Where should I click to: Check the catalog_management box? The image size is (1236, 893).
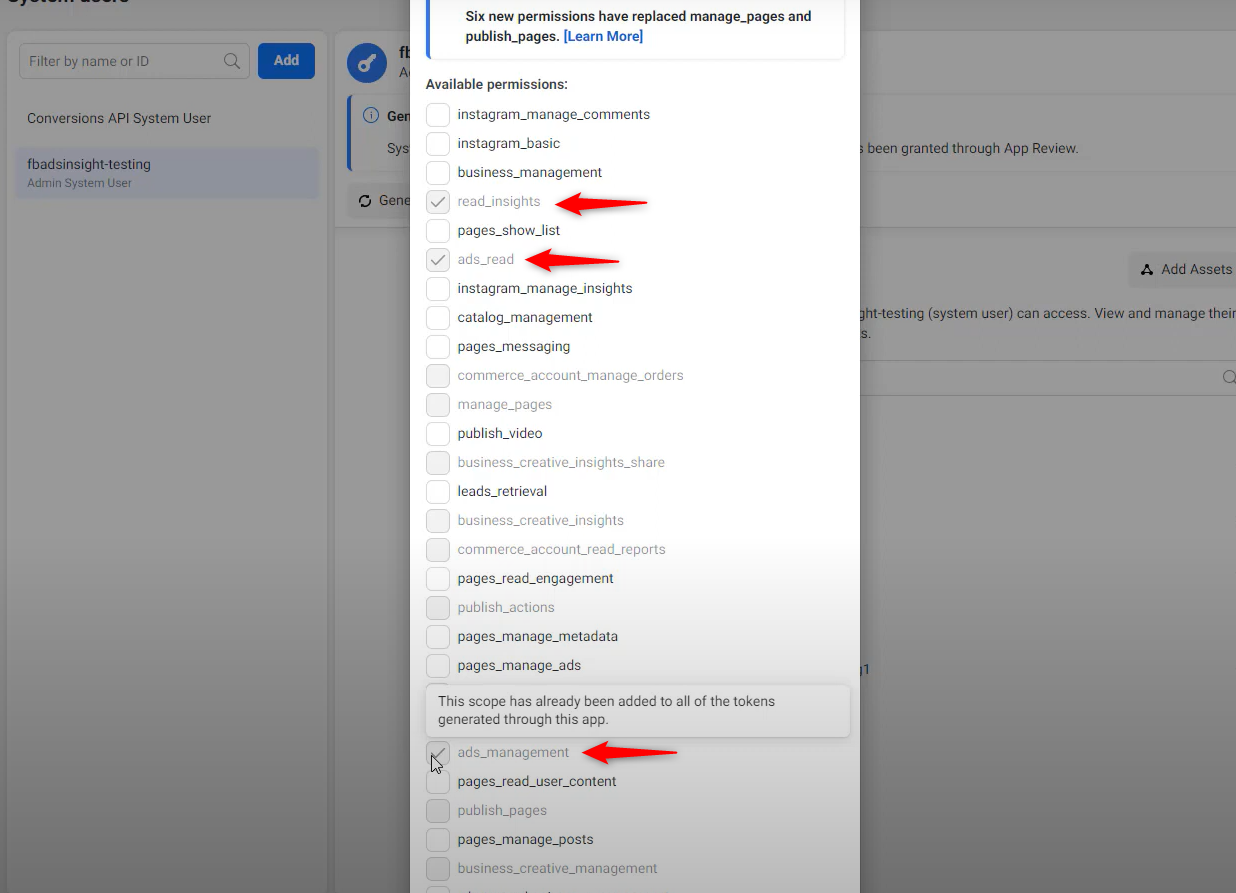pos(438,317)
